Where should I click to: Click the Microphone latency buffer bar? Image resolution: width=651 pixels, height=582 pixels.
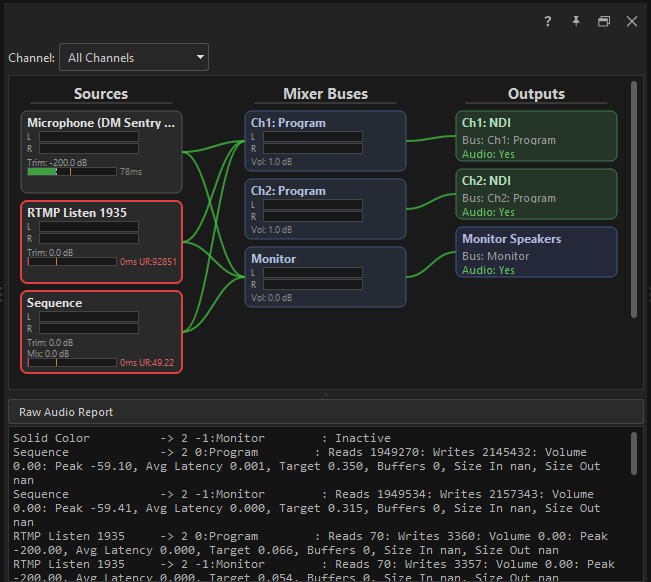tap(72, 171)
